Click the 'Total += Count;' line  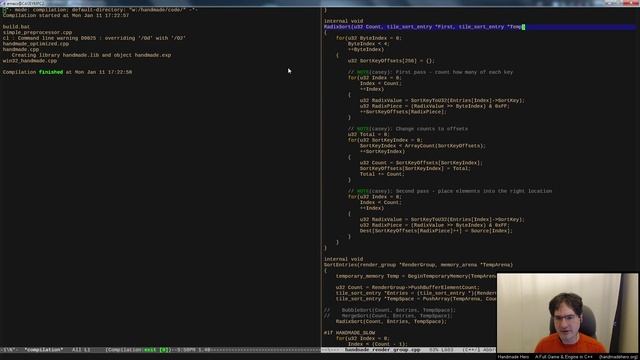[382, 174]
